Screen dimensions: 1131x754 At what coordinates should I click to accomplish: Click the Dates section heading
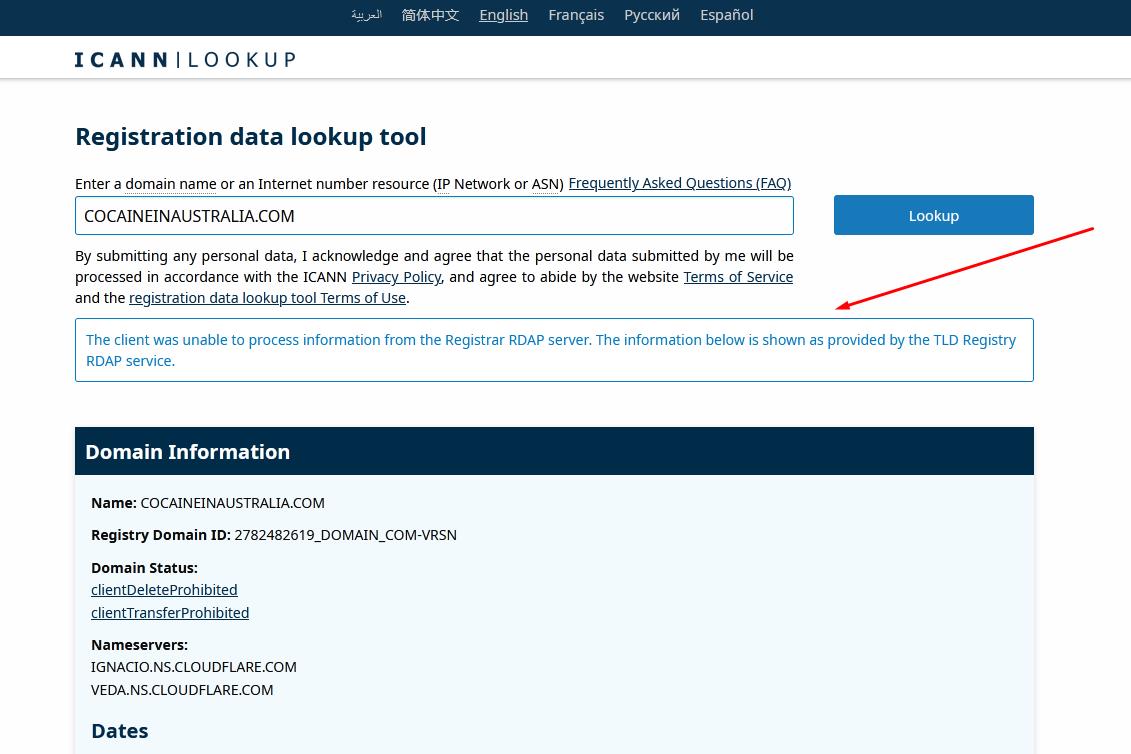[x=120, y=731]
